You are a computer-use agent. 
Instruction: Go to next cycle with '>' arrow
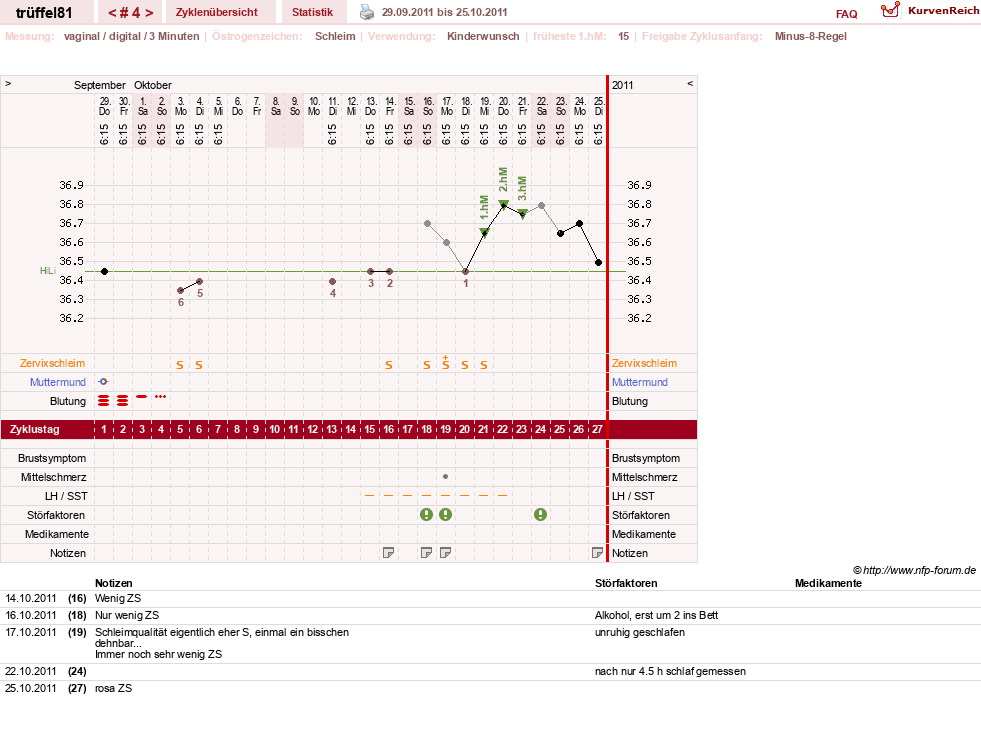click(149, 13)
